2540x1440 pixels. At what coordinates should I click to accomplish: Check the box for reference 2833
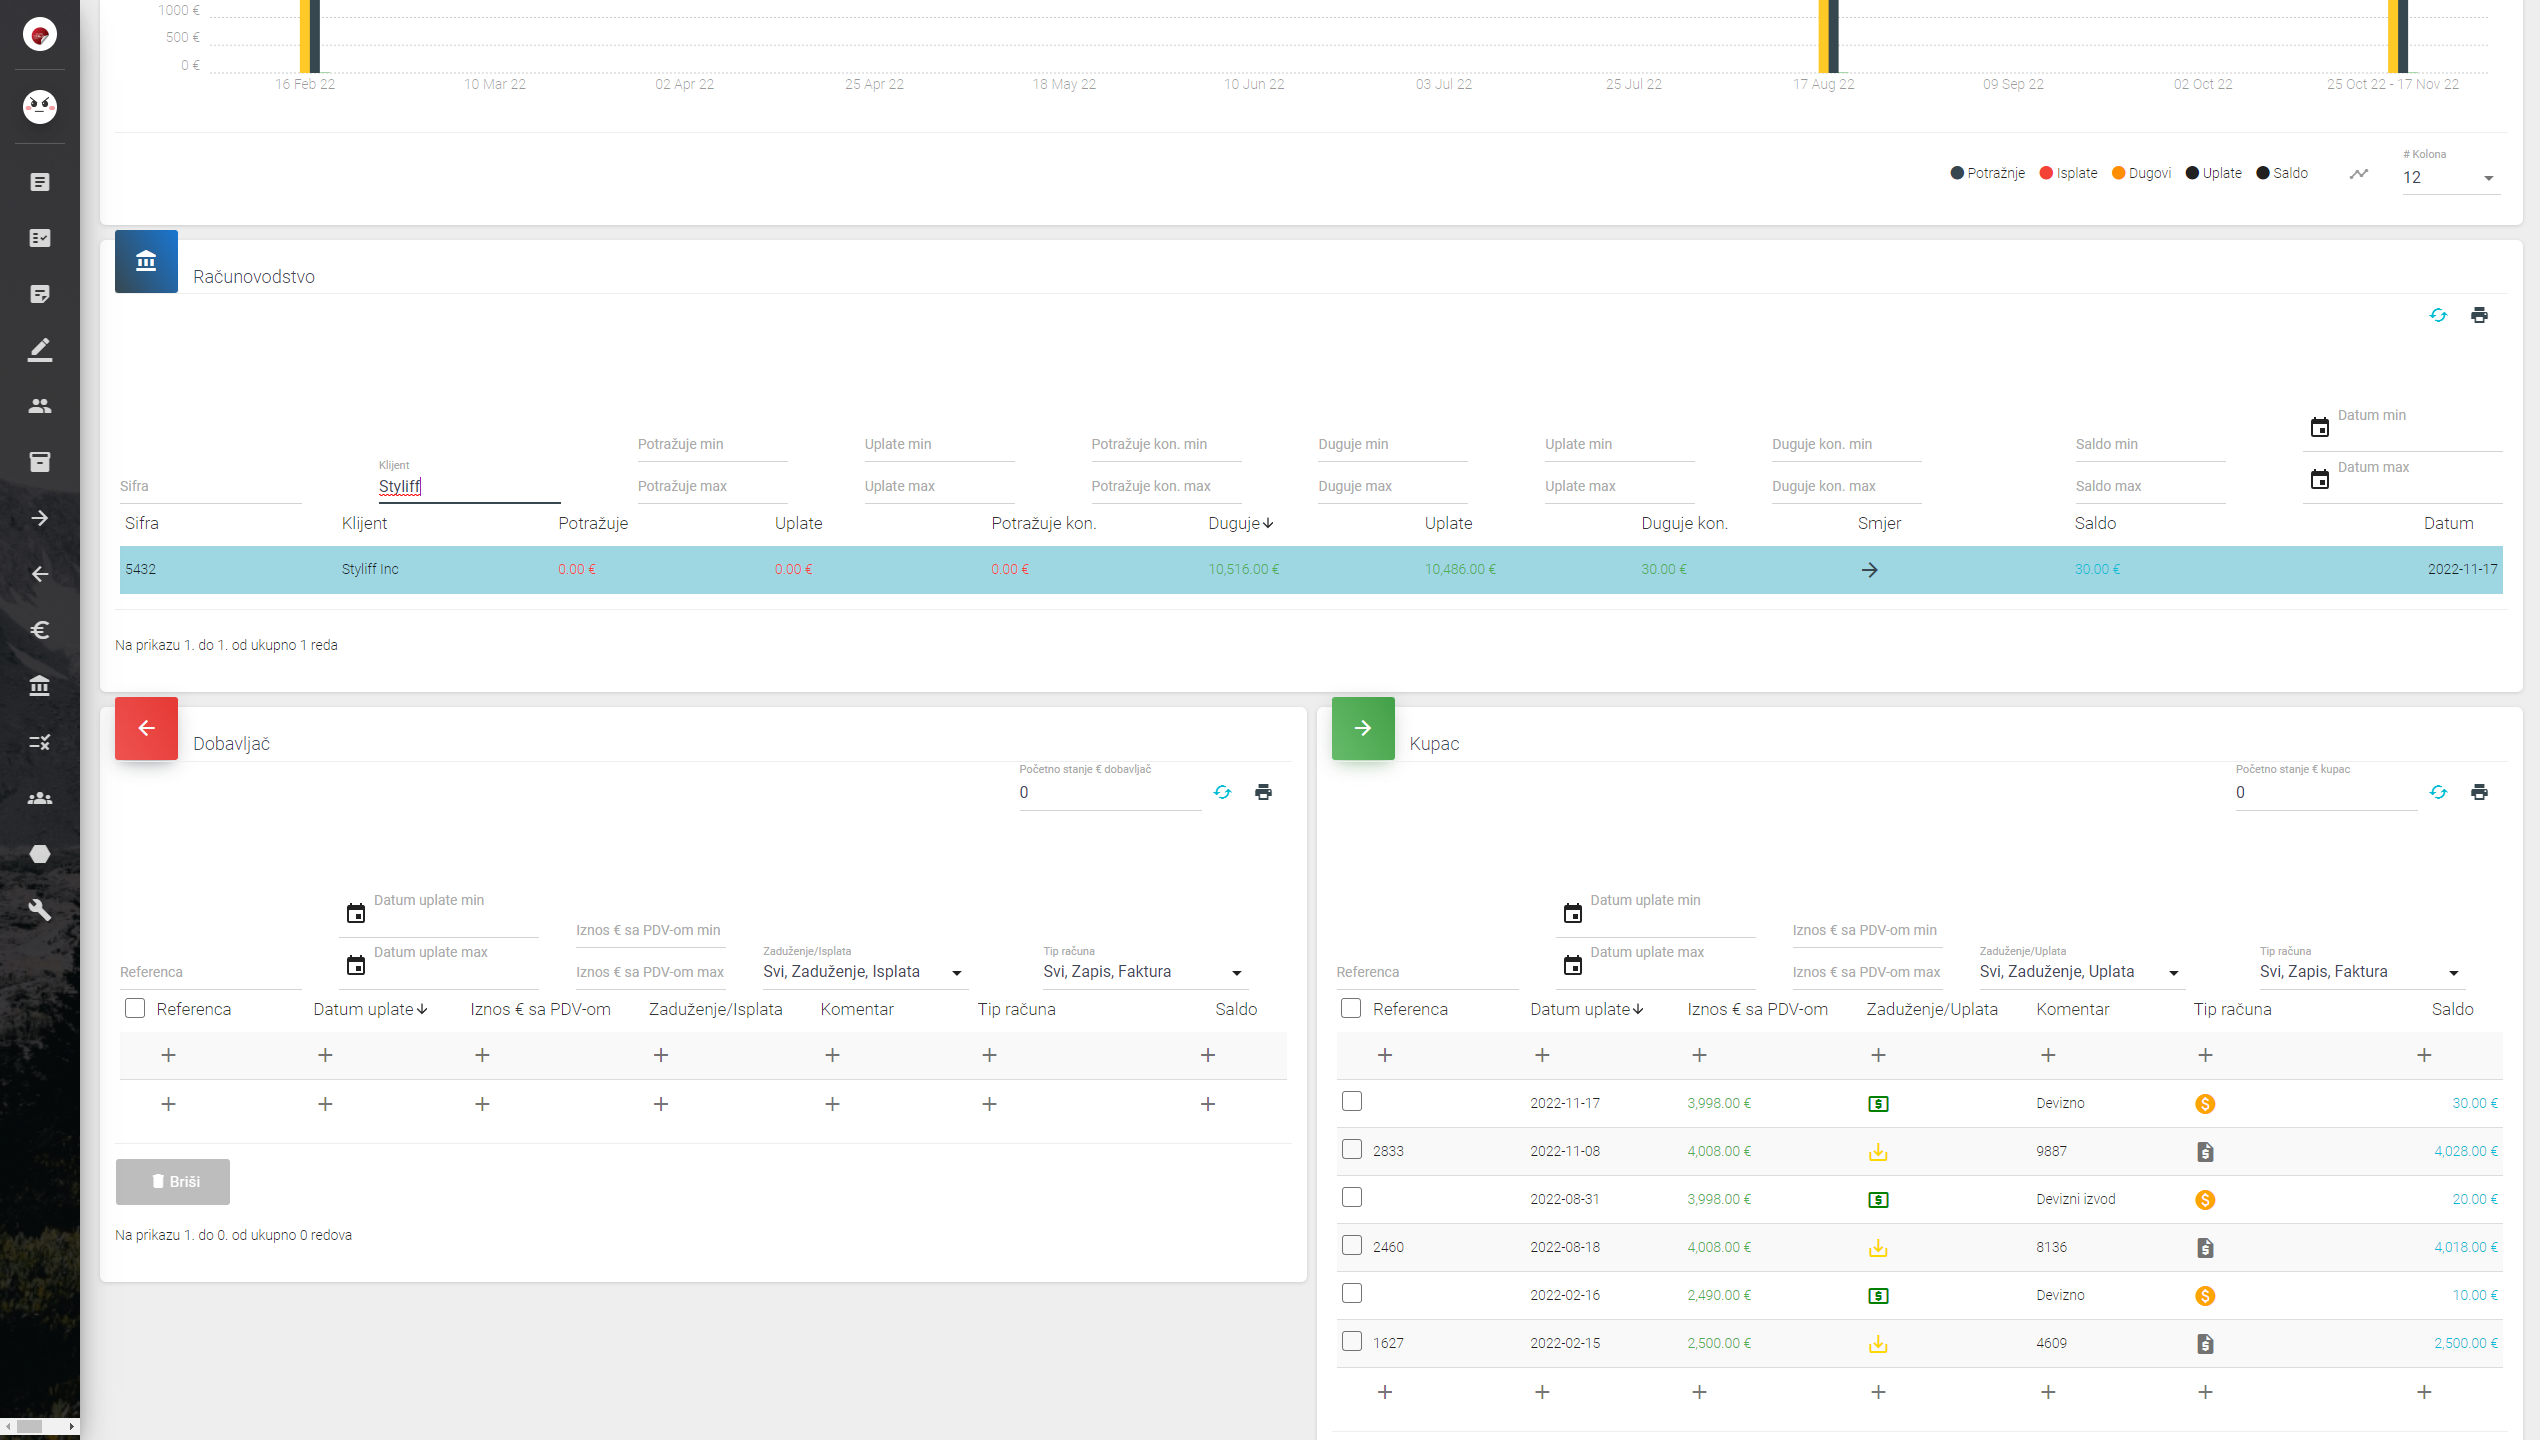point(1352,1149)
